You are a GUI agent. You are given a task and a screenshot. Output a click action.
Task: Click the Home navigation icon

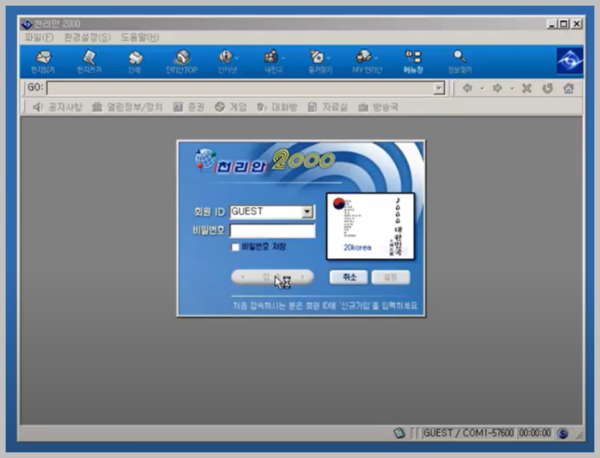(569, 88)
